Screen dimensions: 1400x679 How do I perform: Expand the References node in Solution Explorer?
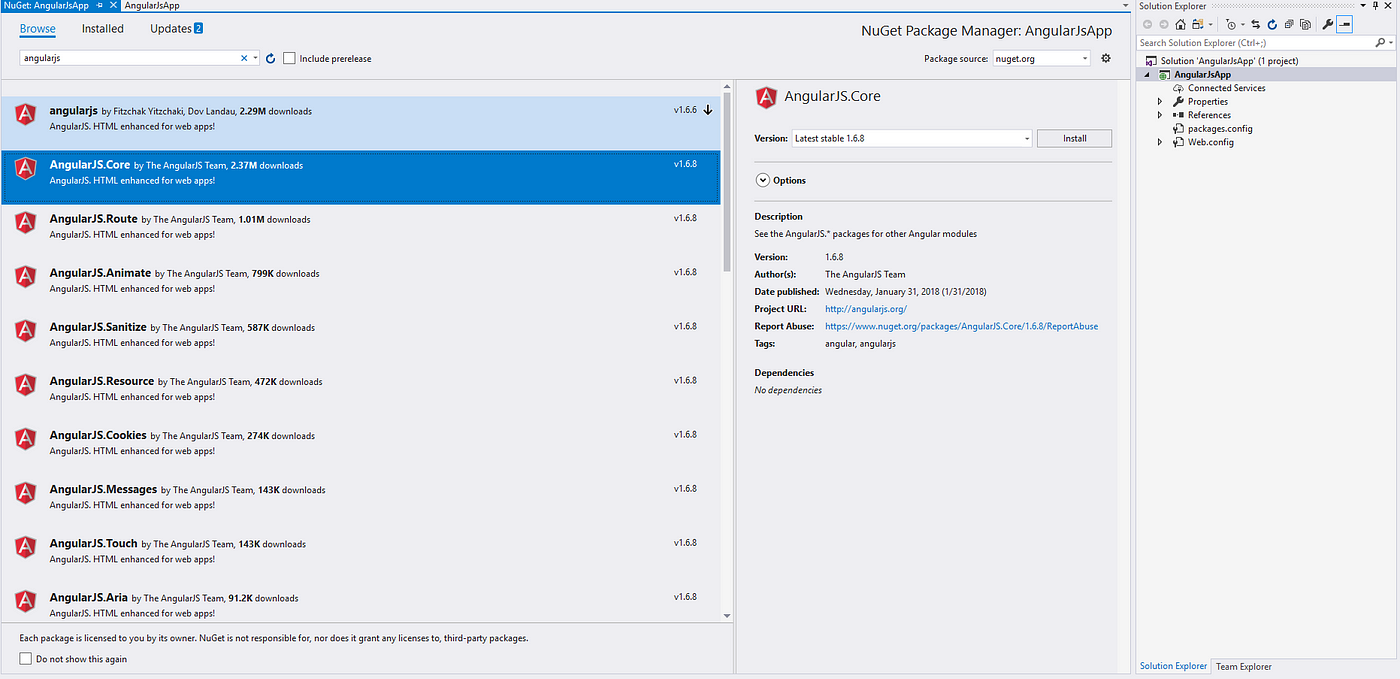tap(1160, 115)
